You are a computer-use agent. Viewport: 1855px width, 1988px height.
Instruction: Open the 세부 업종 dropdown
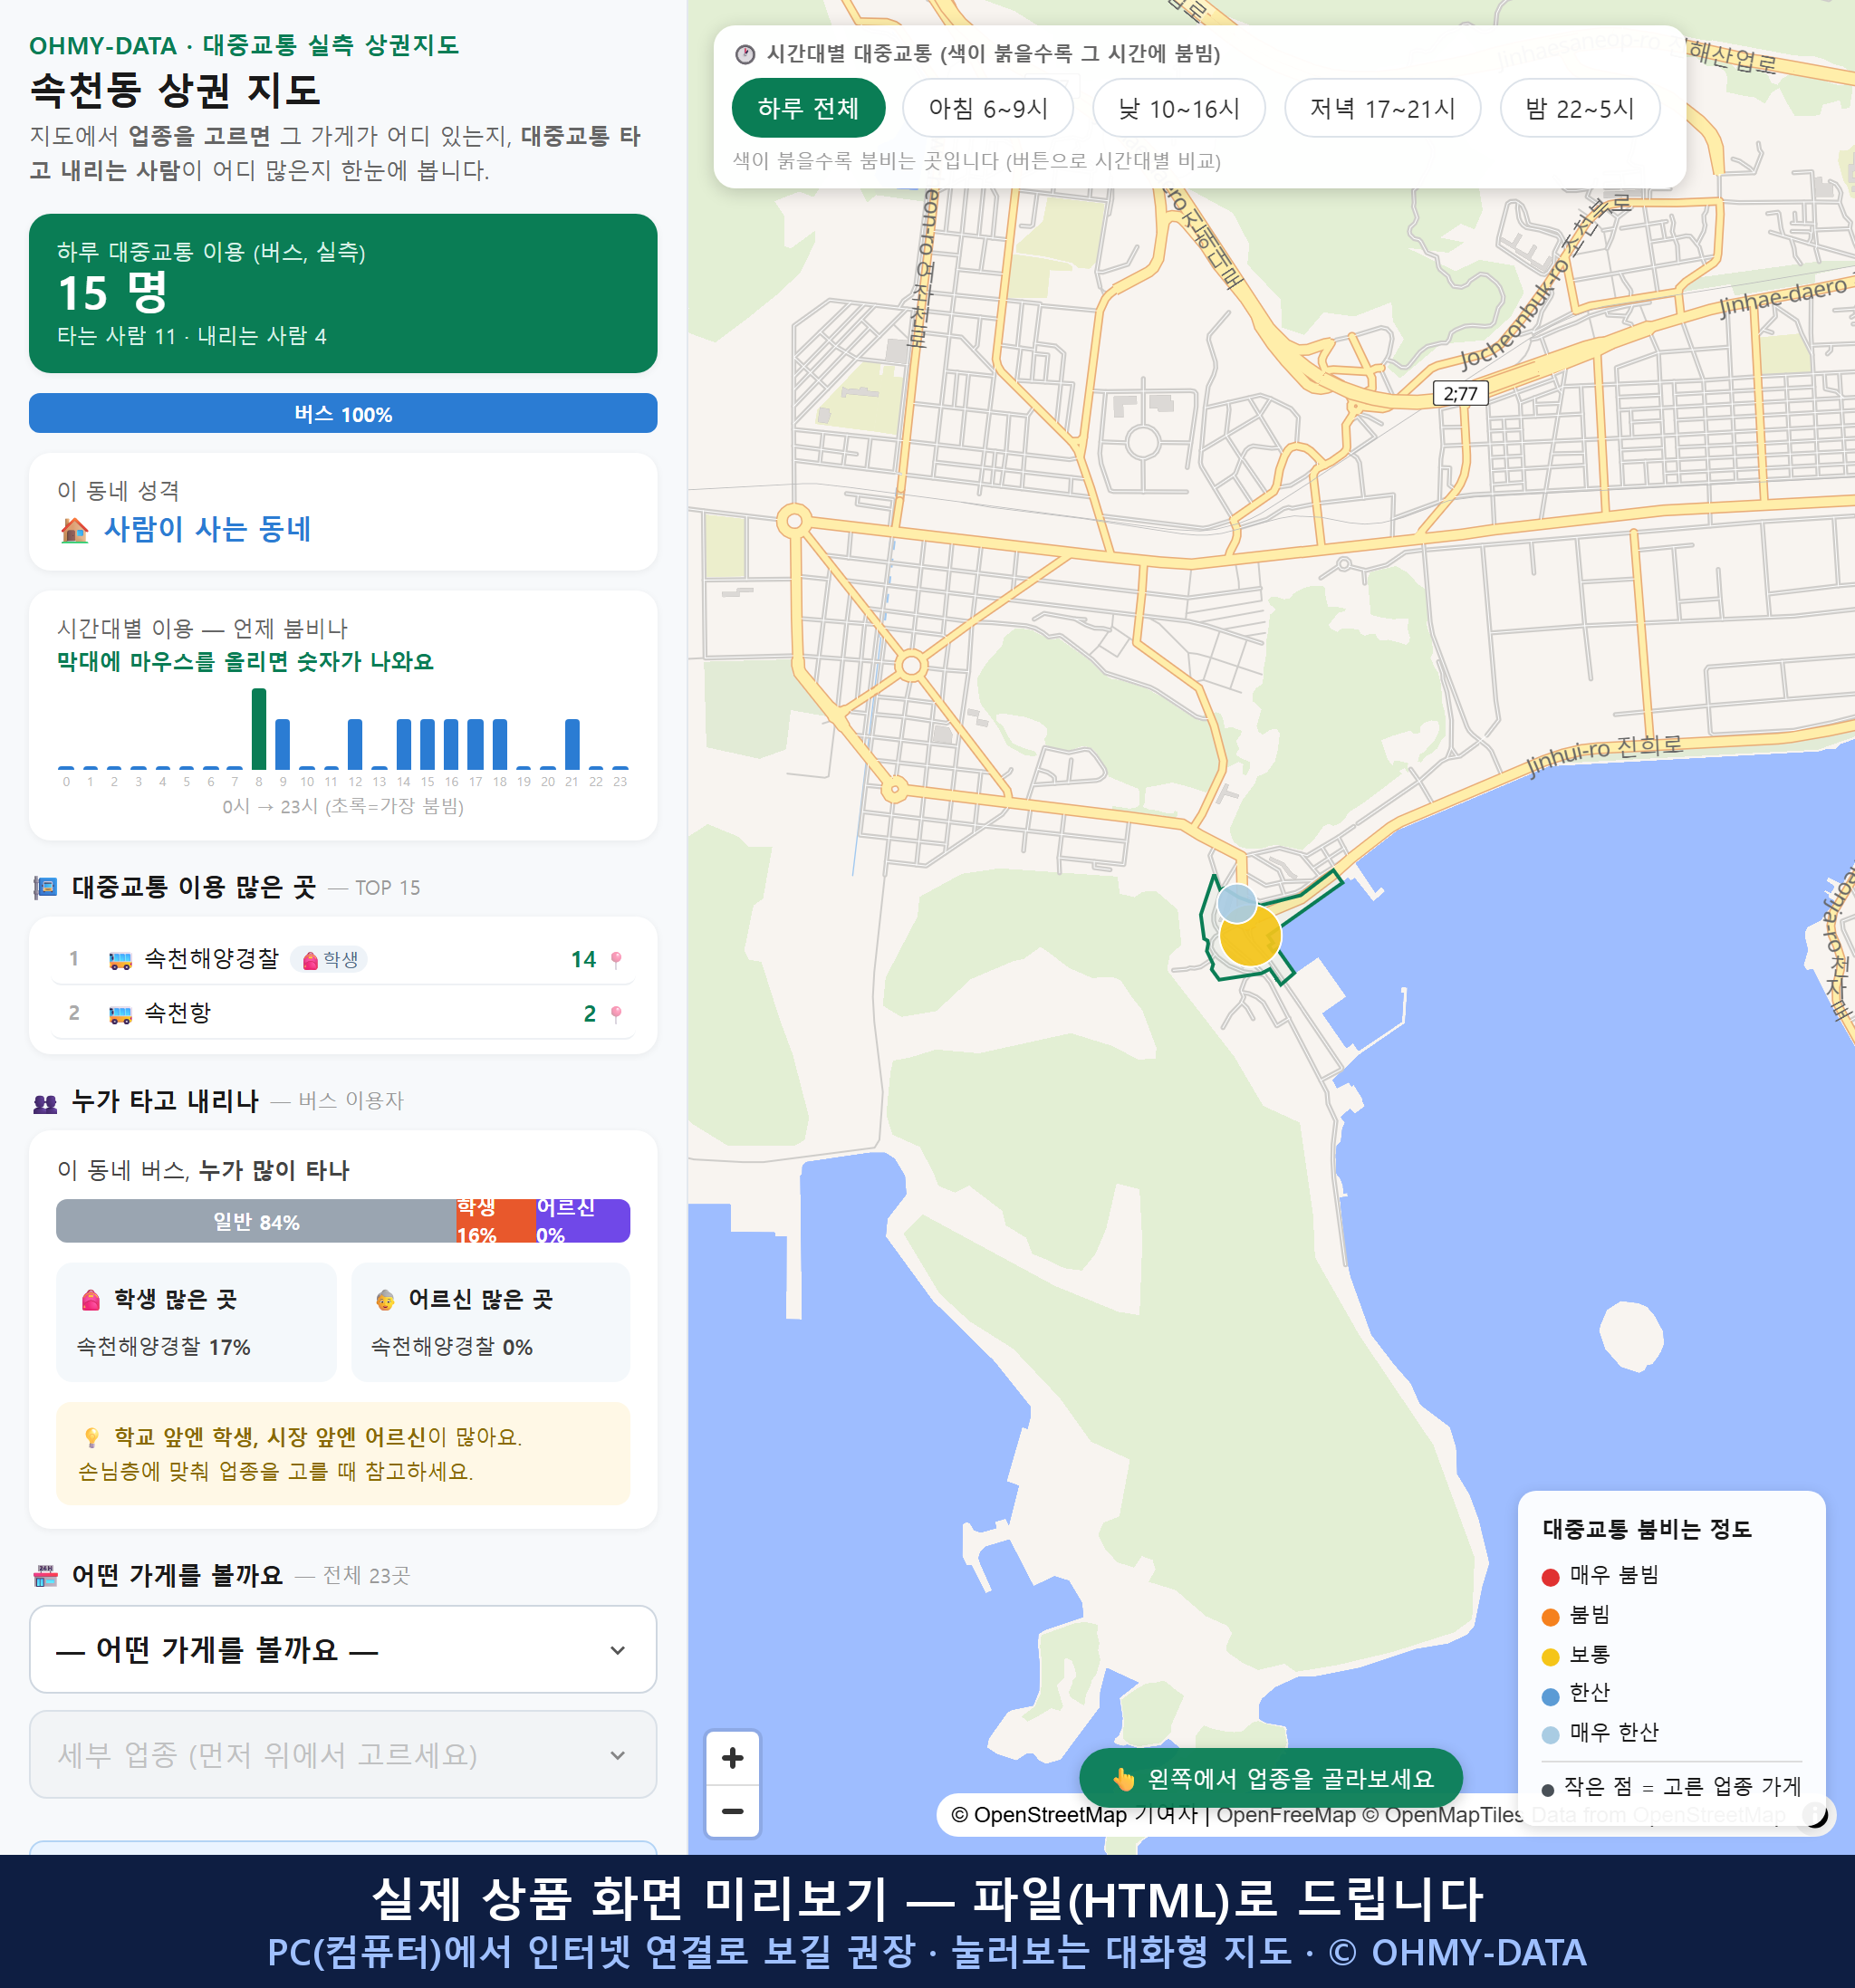[x=343, y=1754]
